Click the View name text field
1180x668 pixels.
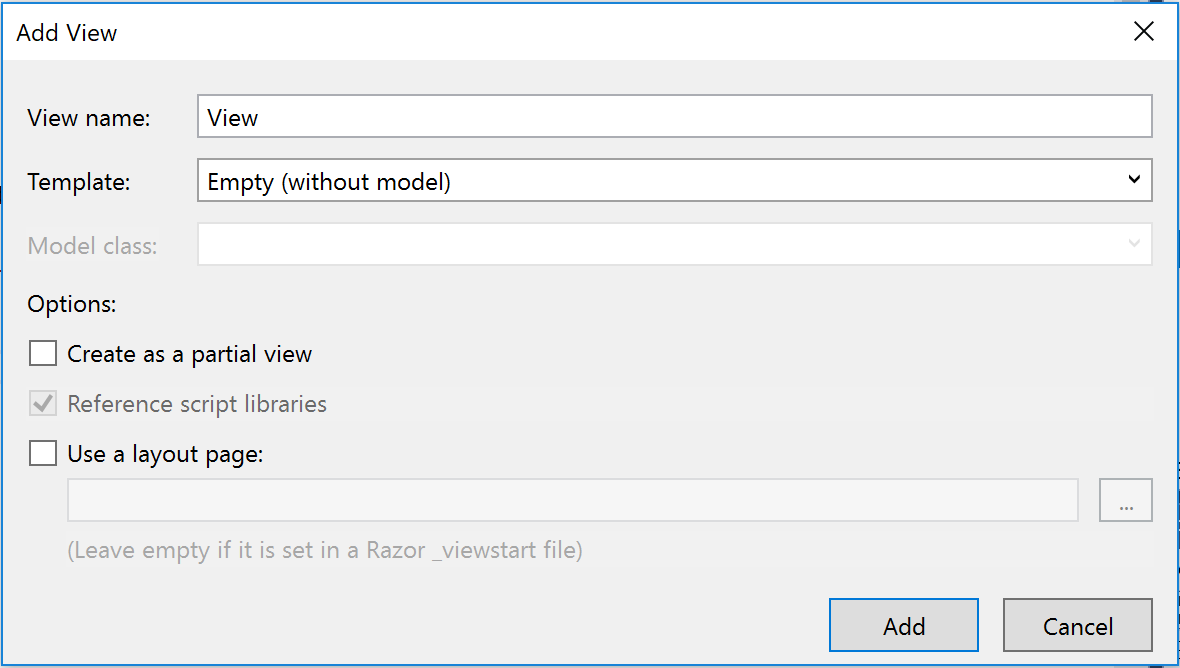(675, 117)
